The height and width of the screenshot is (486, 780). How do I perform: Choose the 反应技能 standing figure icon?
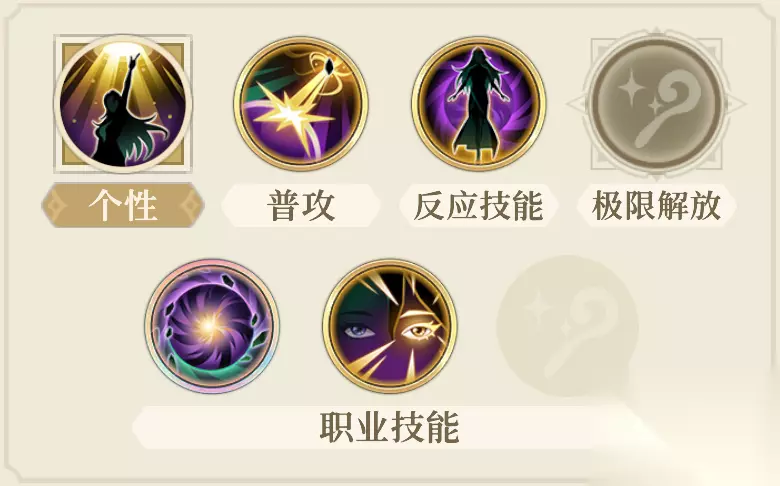479,104
